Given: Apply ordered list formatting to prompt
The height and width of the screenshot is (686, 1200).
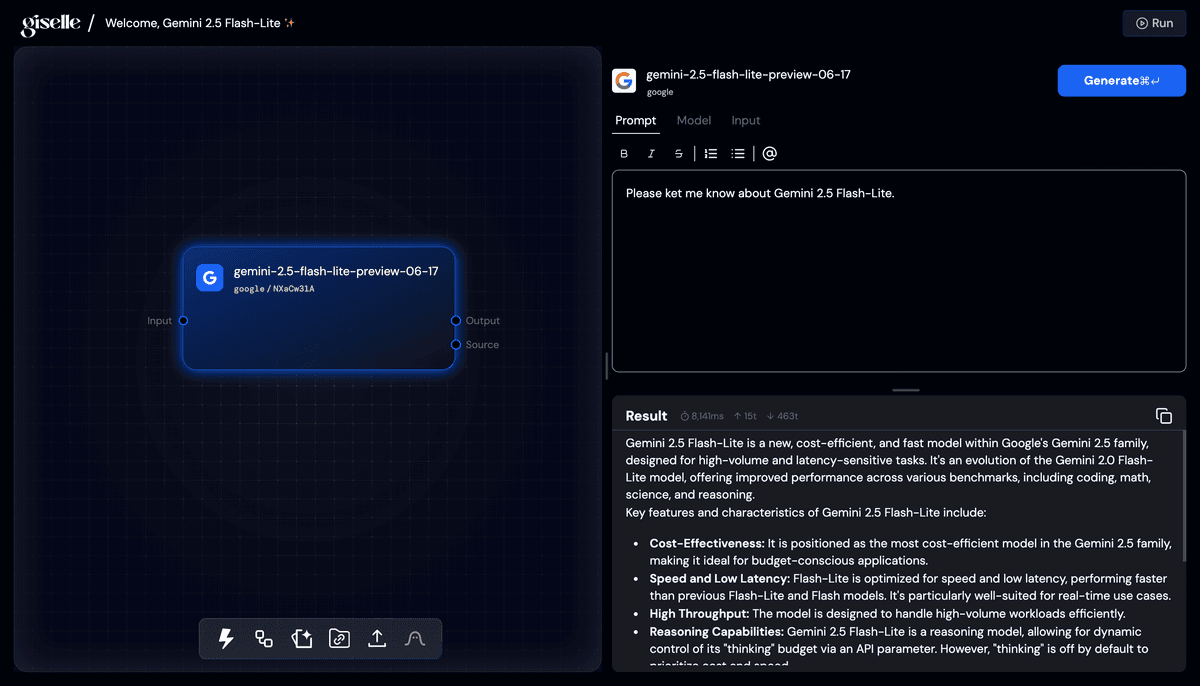Looking at the screenshot, I should (x=710, y=153).
